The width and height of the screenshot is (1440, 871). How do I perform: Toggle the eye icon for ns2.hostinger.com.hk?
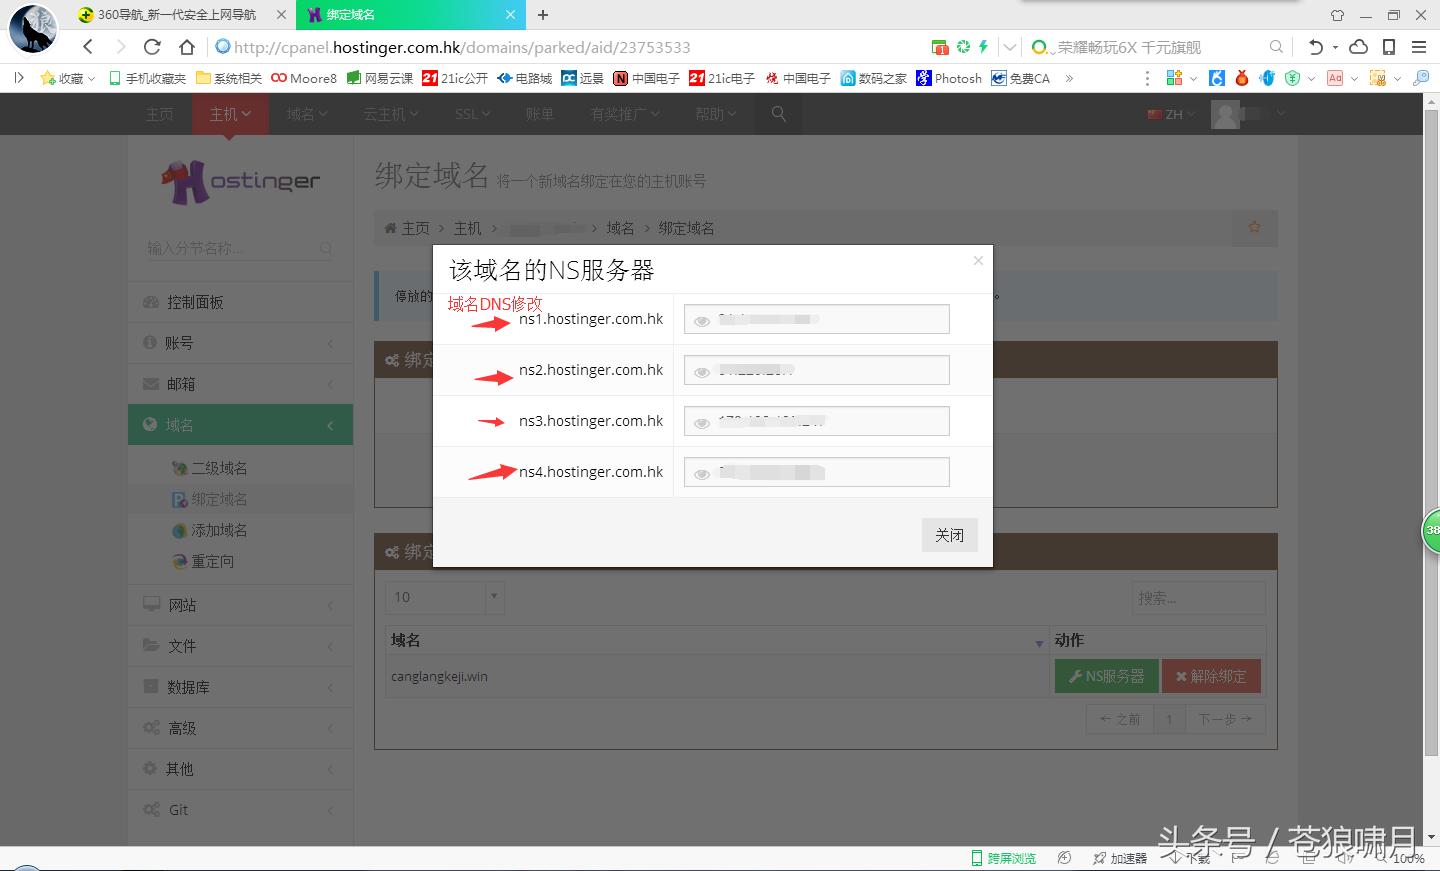702,372
